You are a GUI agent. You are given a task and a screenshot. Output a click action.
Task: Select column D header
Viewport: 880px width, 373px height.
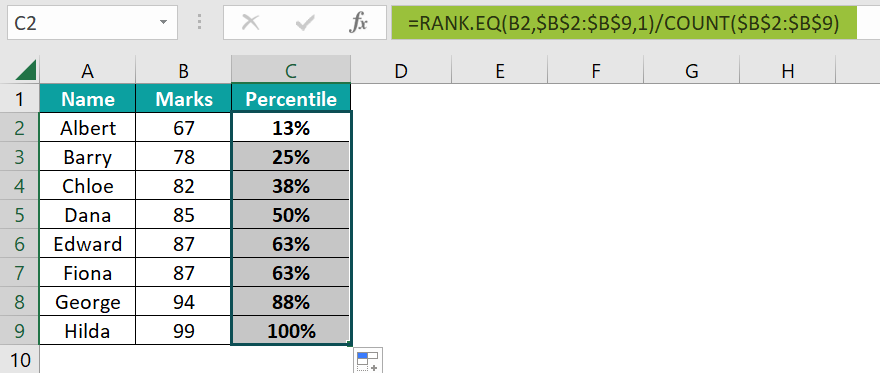[400, 70]
